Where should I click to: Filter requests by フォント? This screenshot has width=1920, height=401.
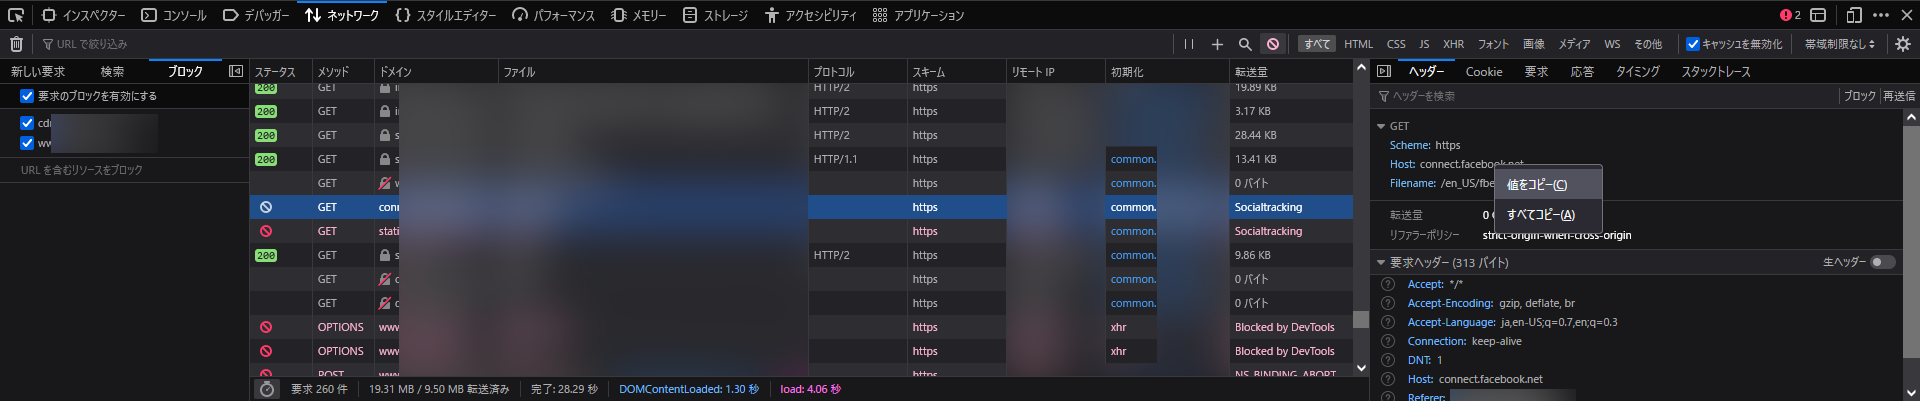coord(1493,44)
